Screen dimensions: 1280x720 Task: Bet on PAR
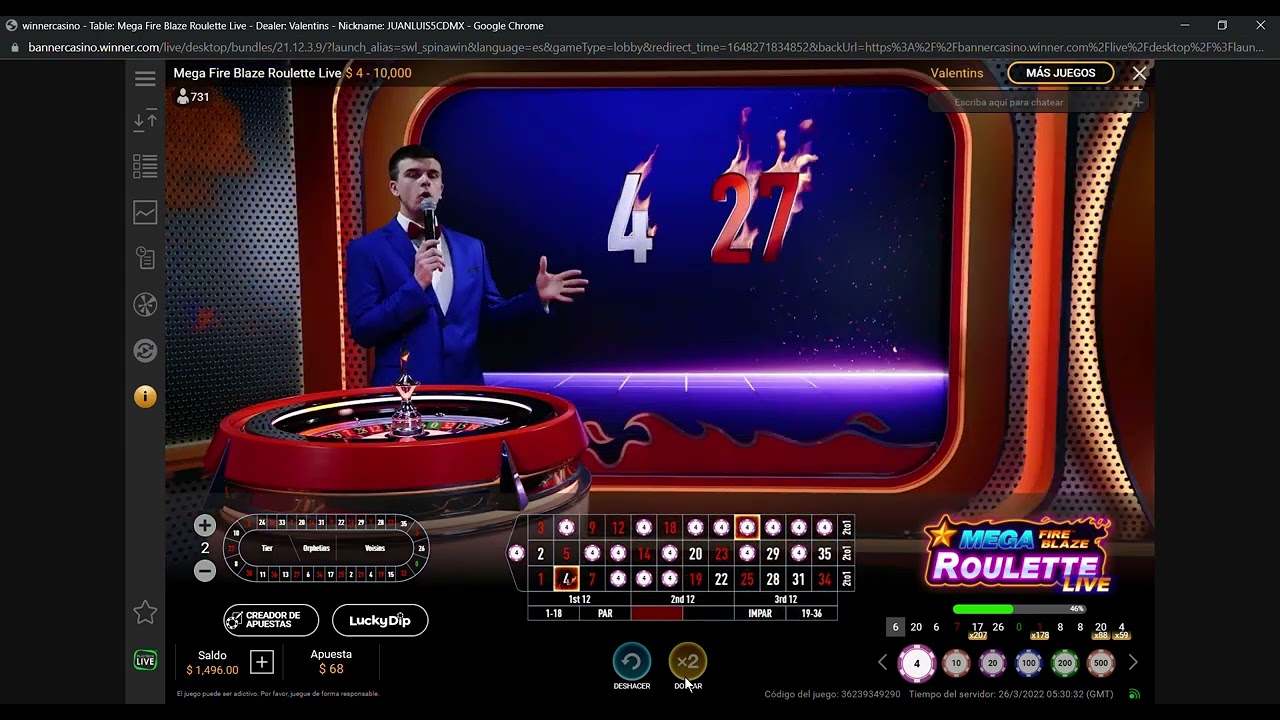[x=605, y=613]
